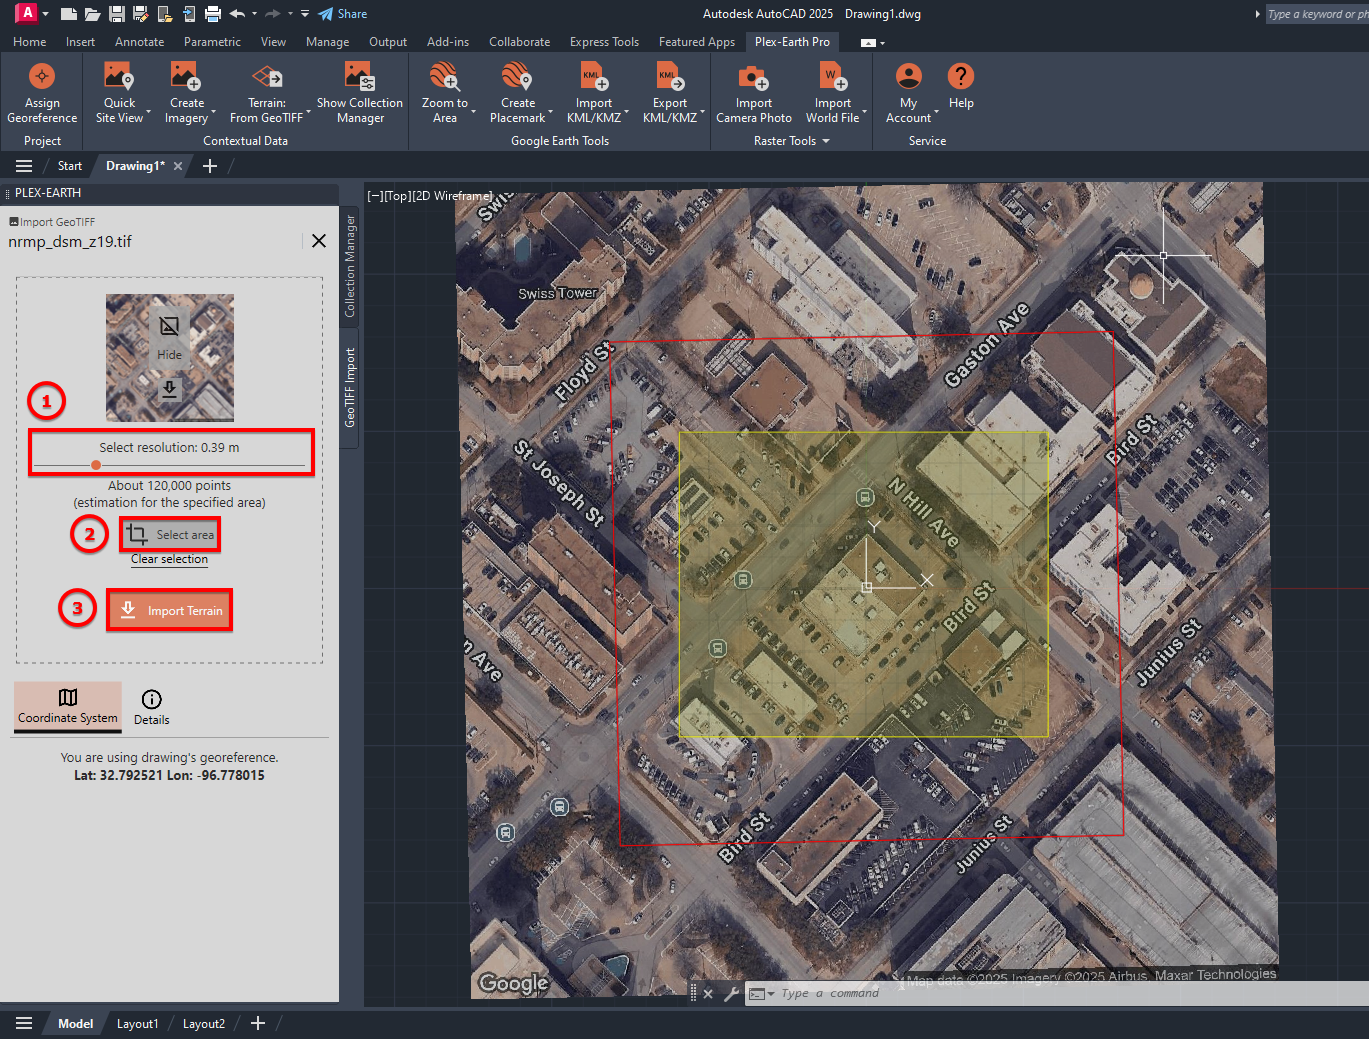Click the Share button

343,14
